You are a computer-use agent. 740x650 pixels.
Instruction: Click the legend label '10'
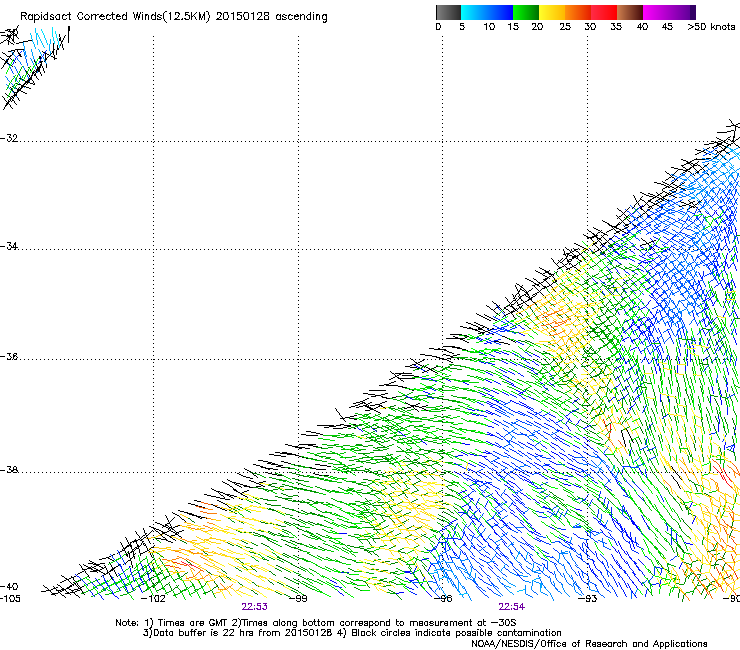[x=489, y=27]
